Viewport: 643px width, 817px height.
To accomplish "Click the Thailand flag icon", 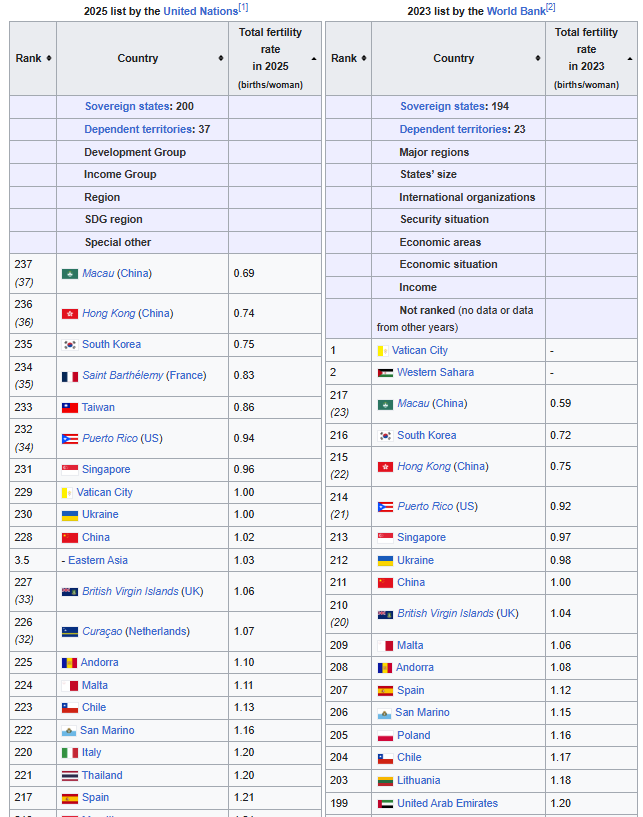I will coord(70,776).
